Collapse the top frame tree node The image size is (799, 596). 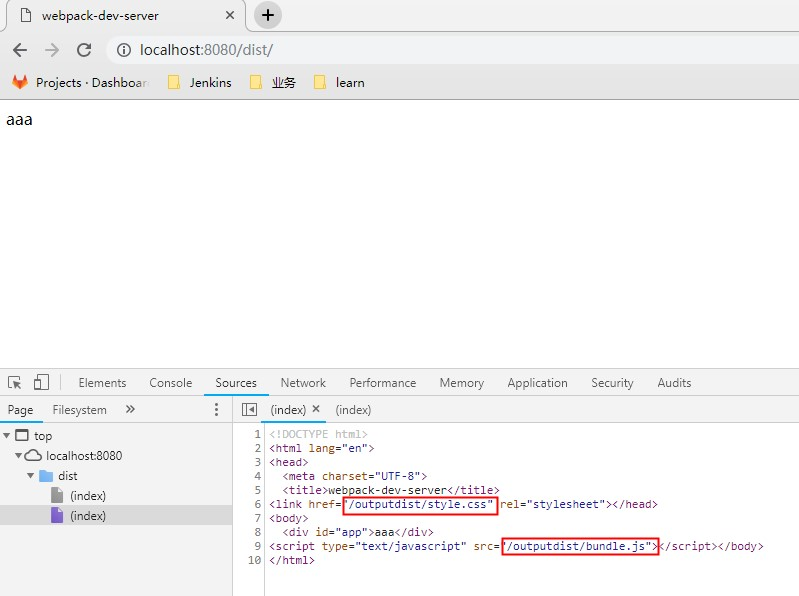(x=7, y=436)
